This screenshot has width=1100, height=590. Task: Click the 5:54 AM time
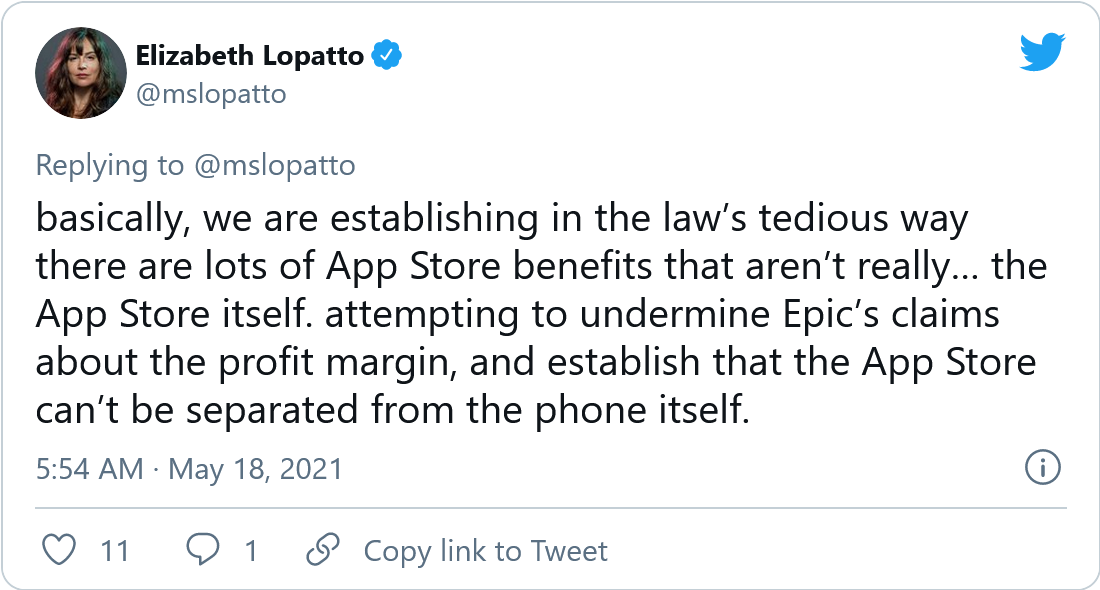(89, 469)
